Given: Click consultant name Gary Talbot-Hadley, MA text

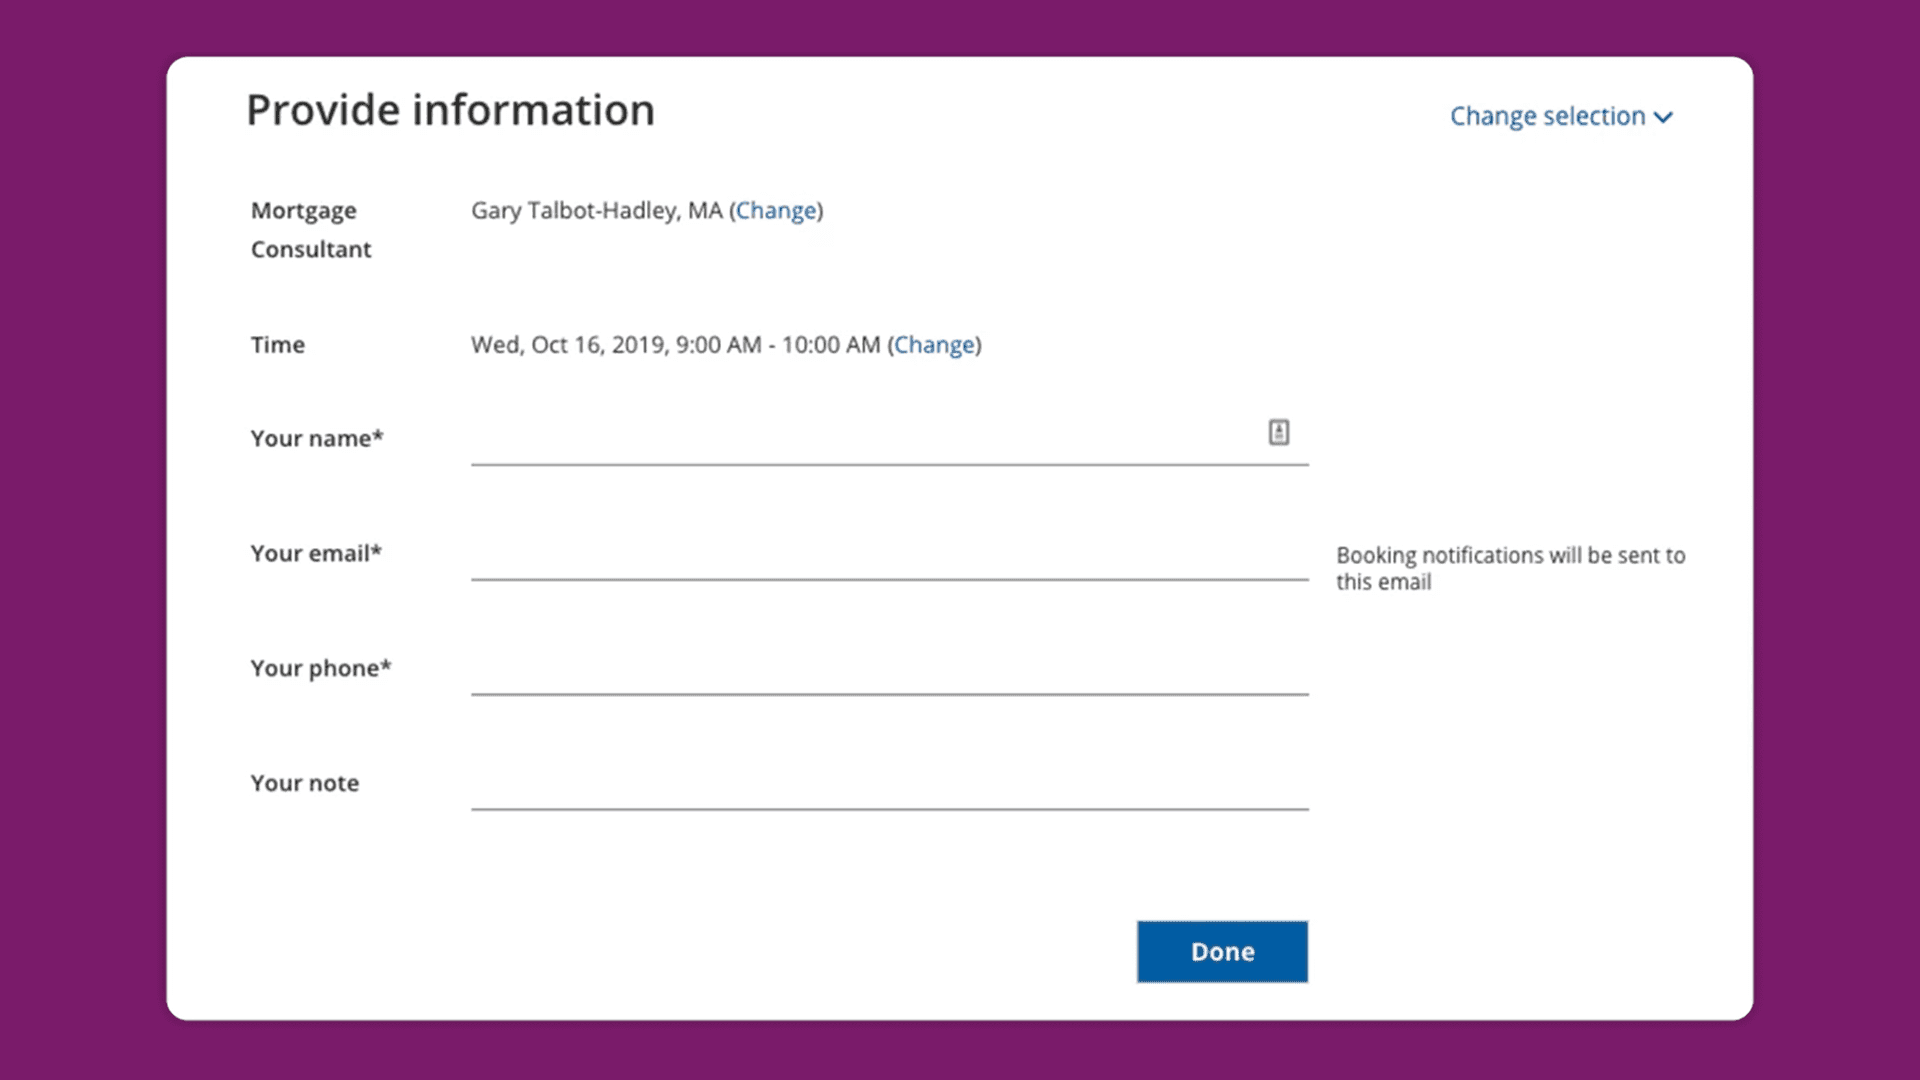Looking at the screenshot, I should click(x=596, y=210).
